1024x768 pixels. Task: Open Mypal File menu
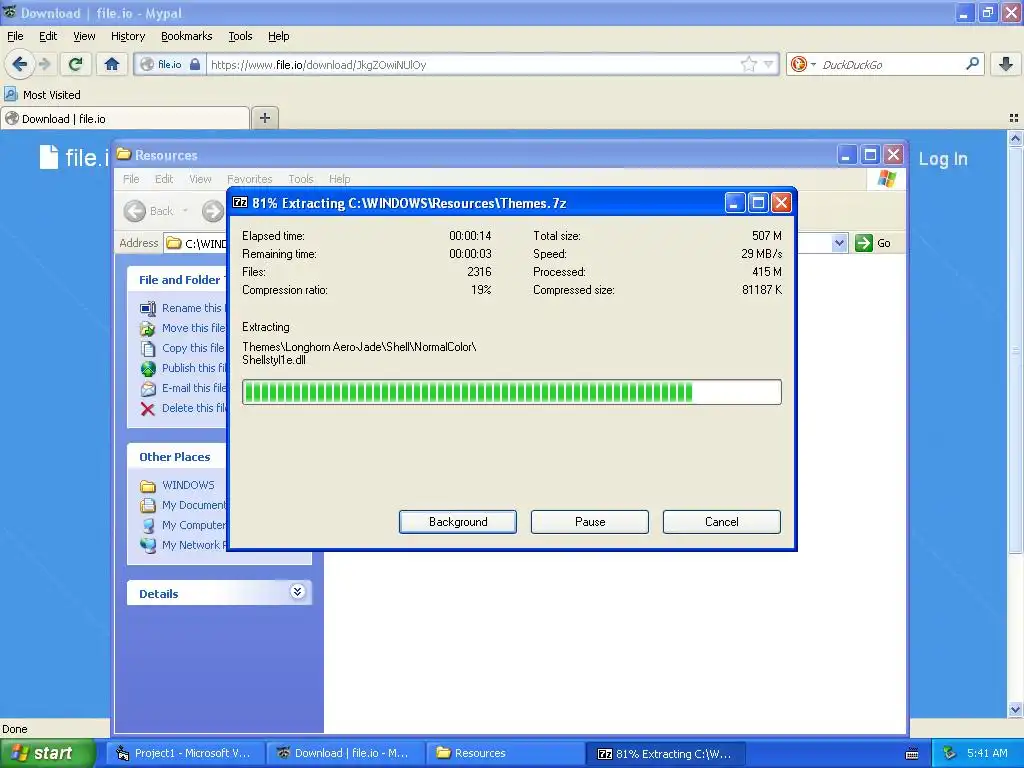coord(15,36)
